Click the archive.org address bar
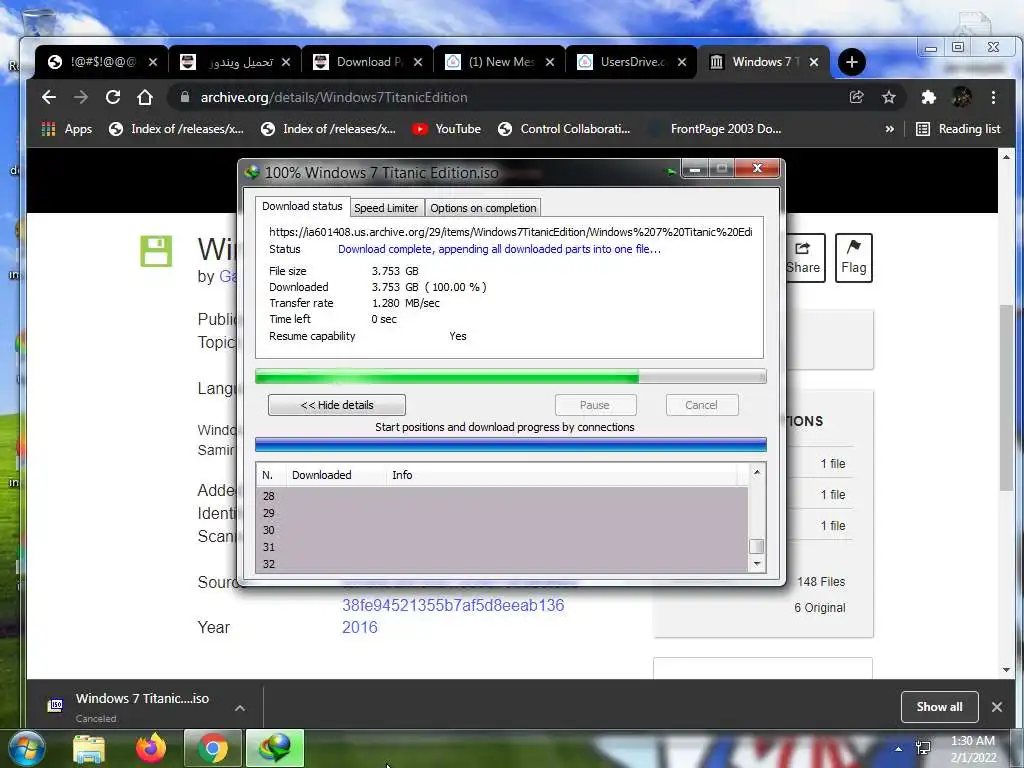This screenshot has height=768, width=1024. point(509,97)
